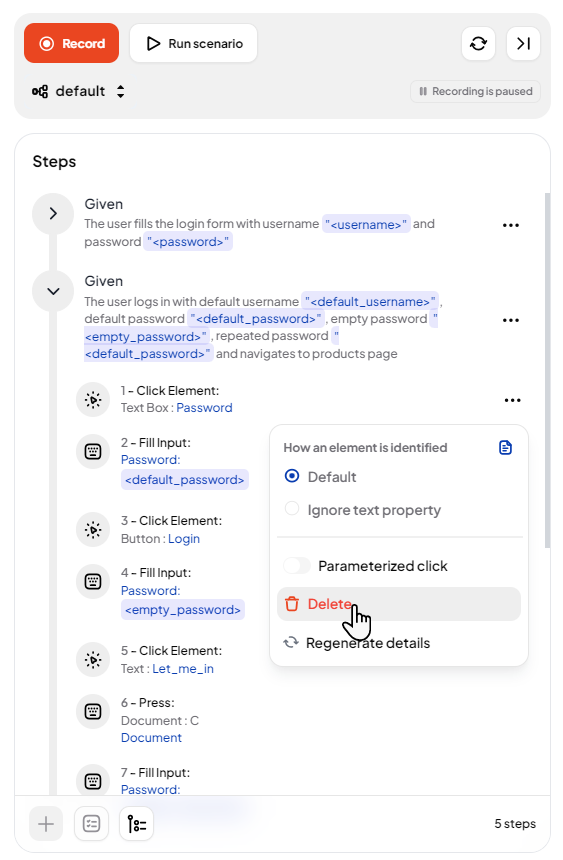Expand the first Given step chevron

pyautogui.click(x=53, y=213)
